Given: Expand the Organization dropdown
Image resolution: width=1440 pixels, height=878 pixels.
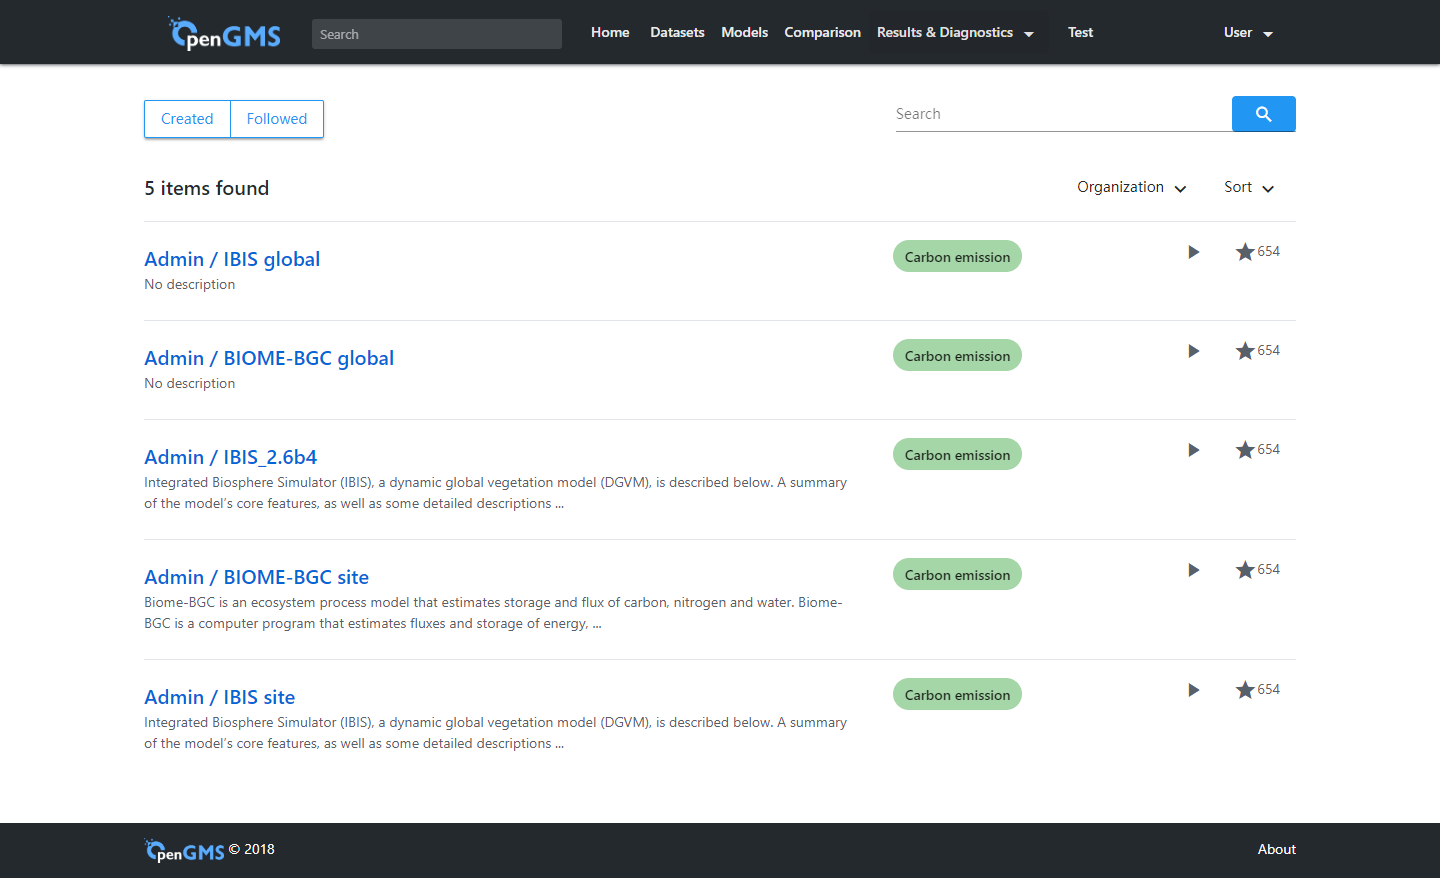Looking at the screenshot, I should tap(1131, 188).
